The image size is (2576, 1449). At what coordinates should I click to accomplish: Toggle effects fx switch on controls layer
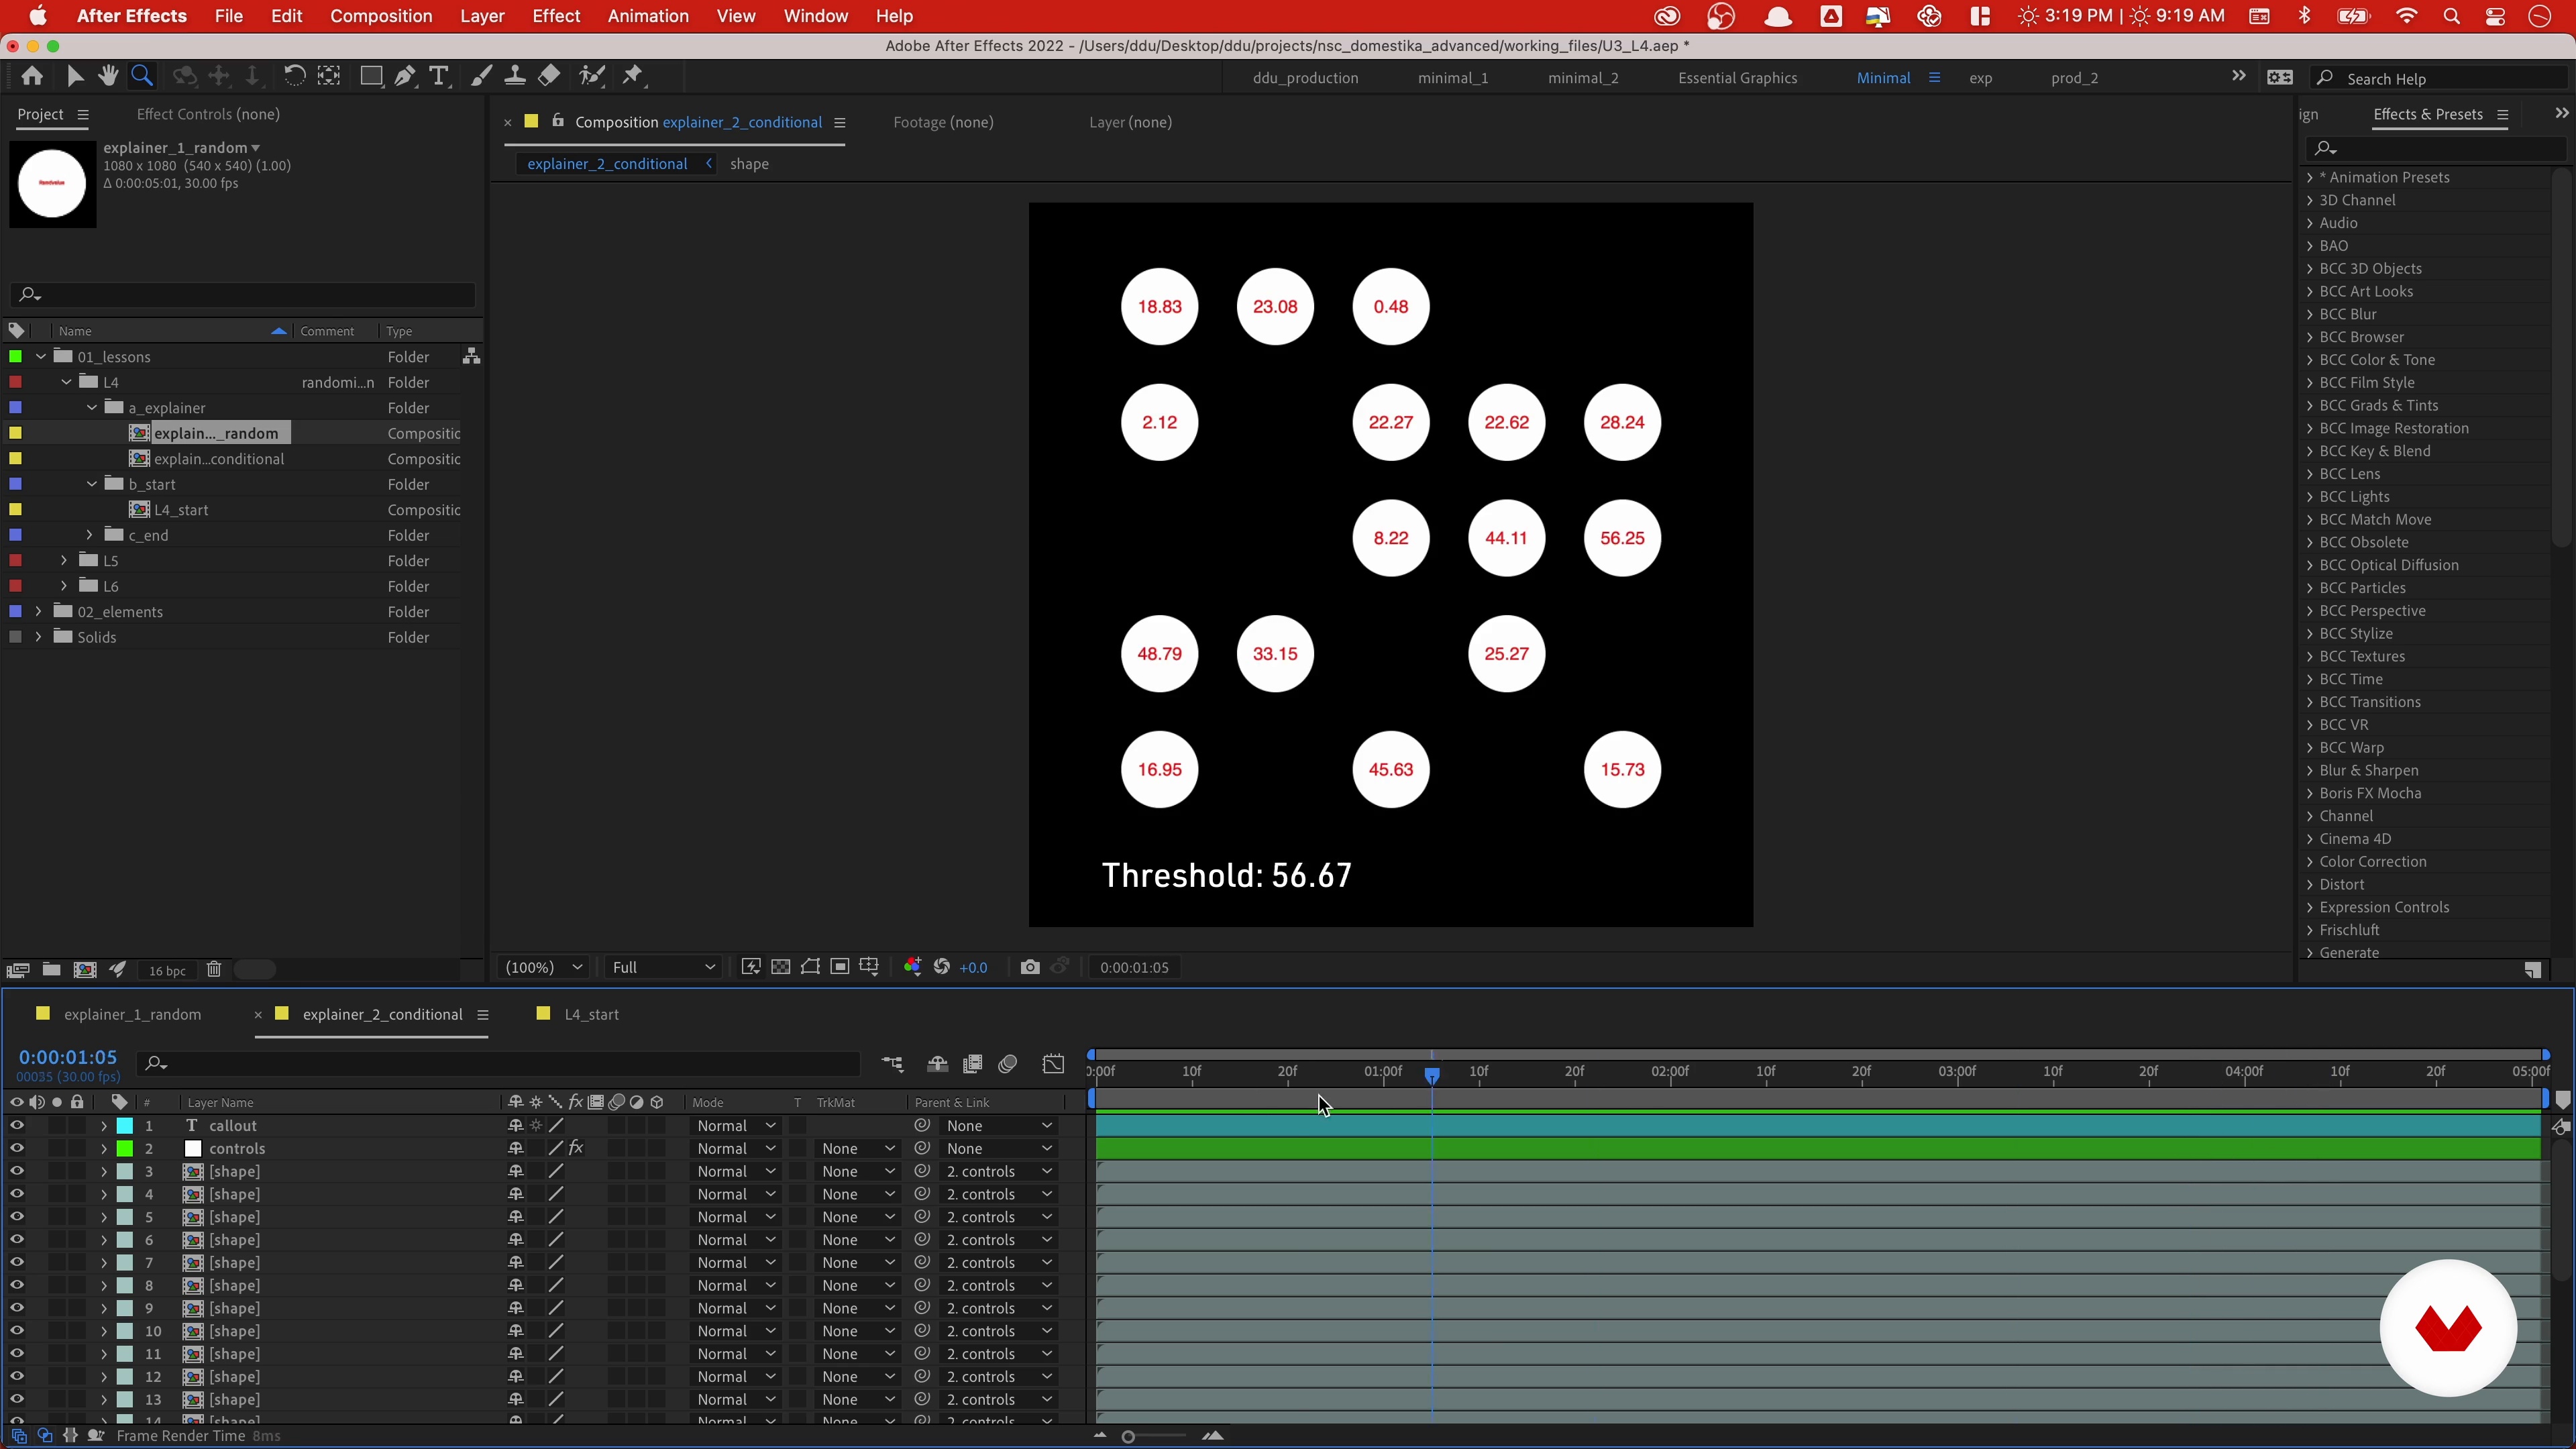coord(576,1149)
